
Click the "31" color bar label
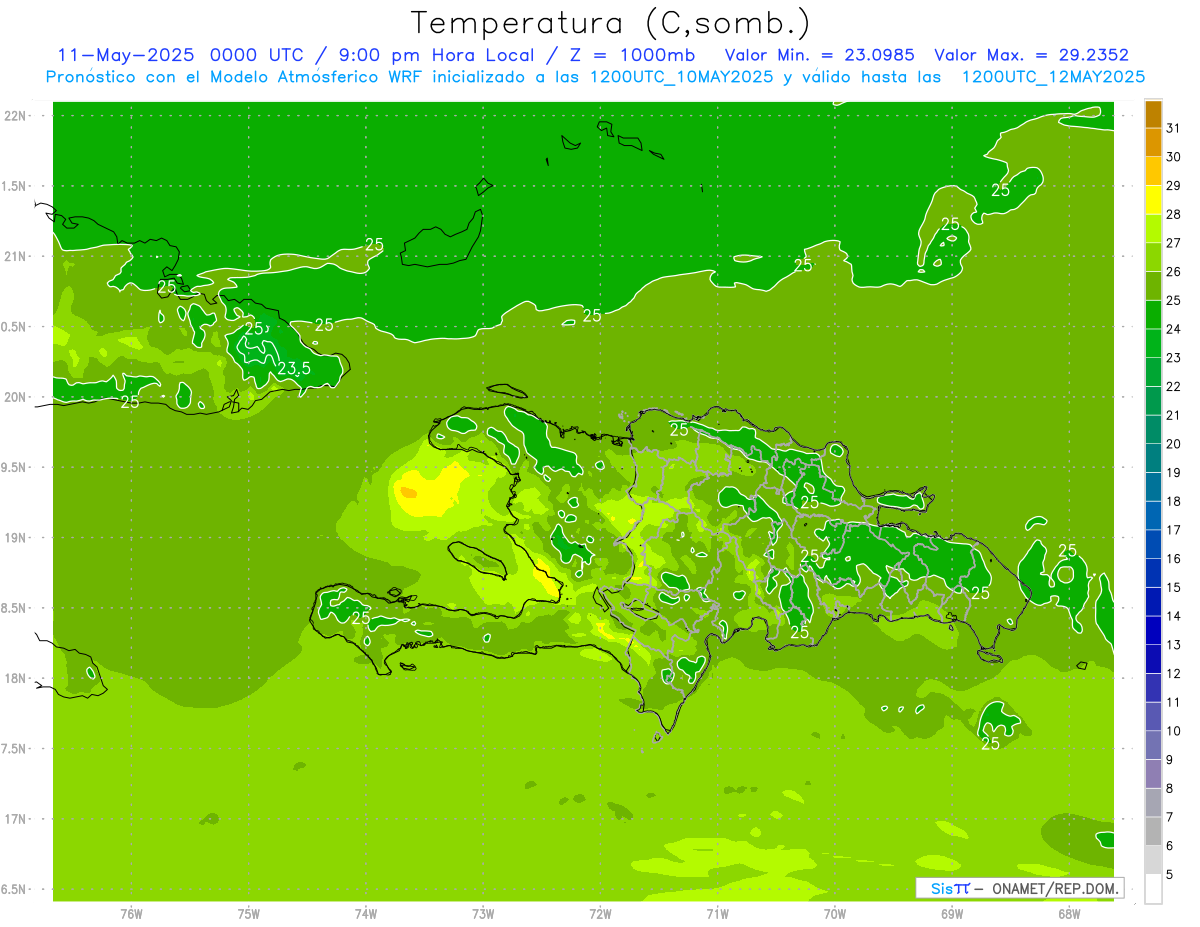pyautogui.click(x=1173, y=128)
